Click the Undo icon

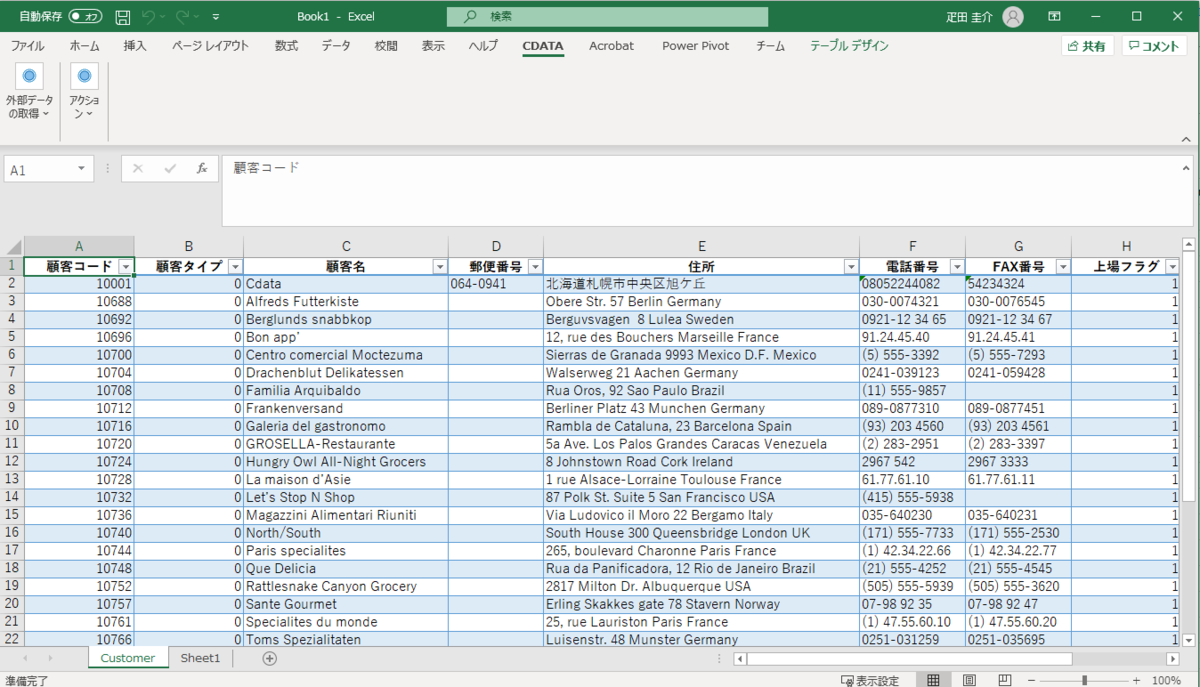(x=149, y=15)
